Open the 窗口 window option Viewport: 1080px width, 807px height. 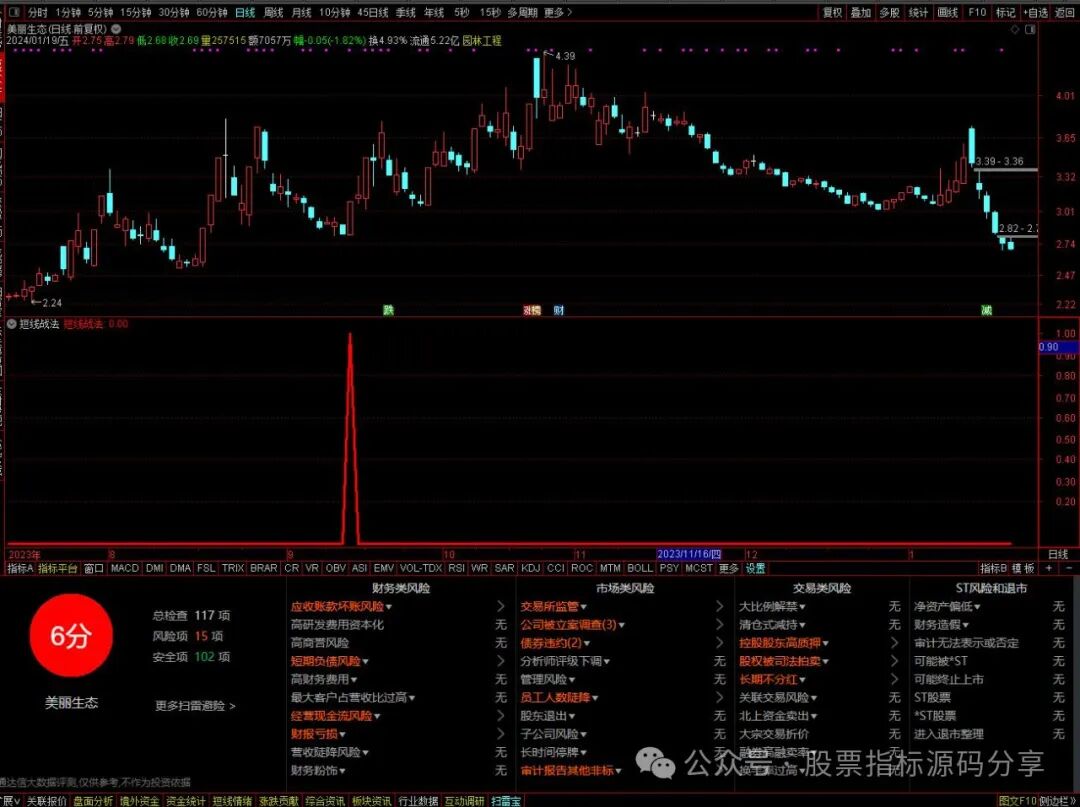coord(94,568)
